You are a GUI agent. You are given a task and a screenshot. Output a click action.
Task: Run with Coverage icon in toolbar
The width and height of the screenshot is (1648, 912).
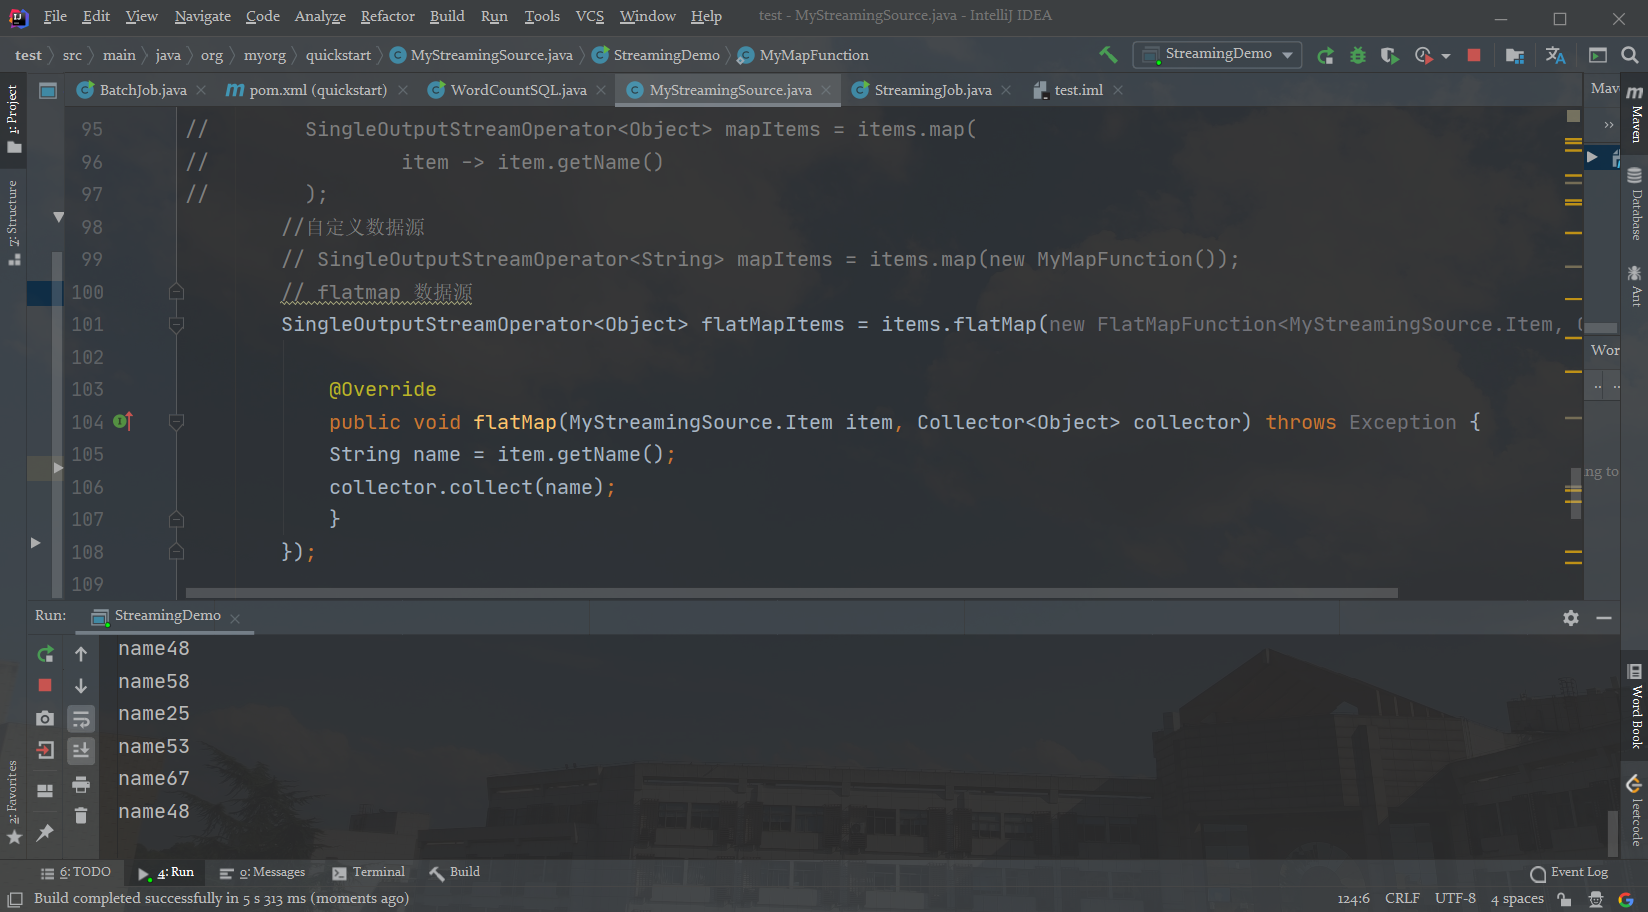(x=1389, y=56)
